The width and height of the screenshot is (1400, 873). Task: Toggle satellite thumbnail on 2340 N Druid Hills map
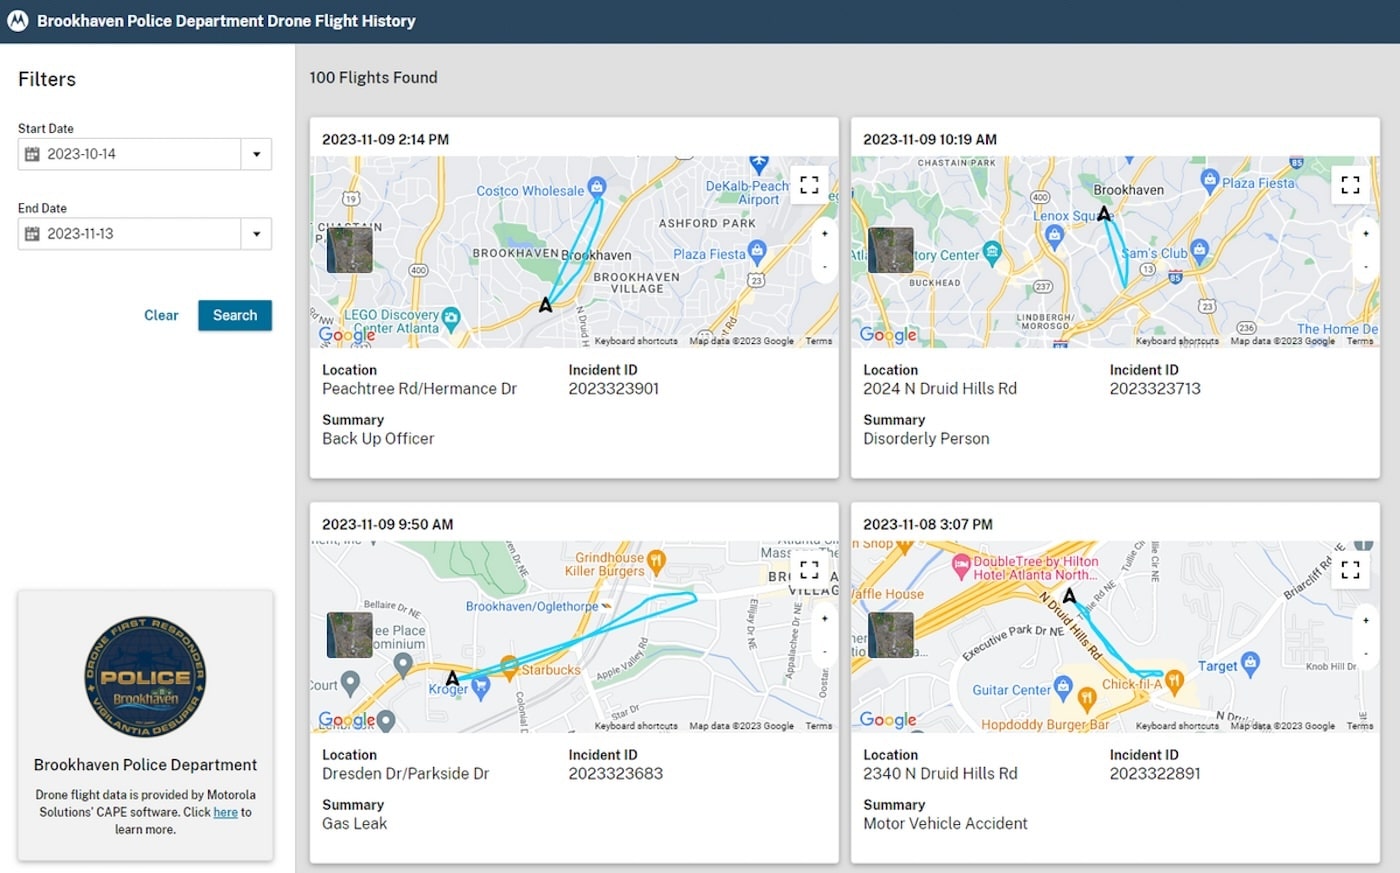coord(891,635)
